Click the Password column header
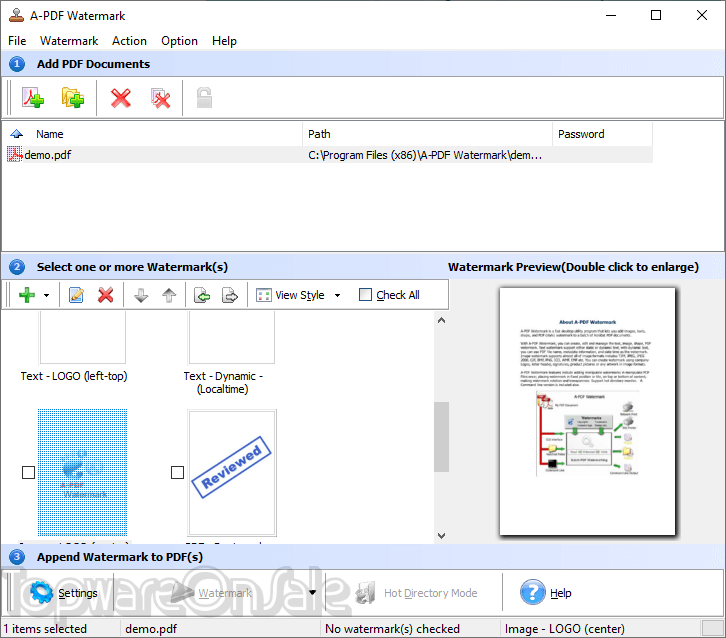 tap(602, 134)
